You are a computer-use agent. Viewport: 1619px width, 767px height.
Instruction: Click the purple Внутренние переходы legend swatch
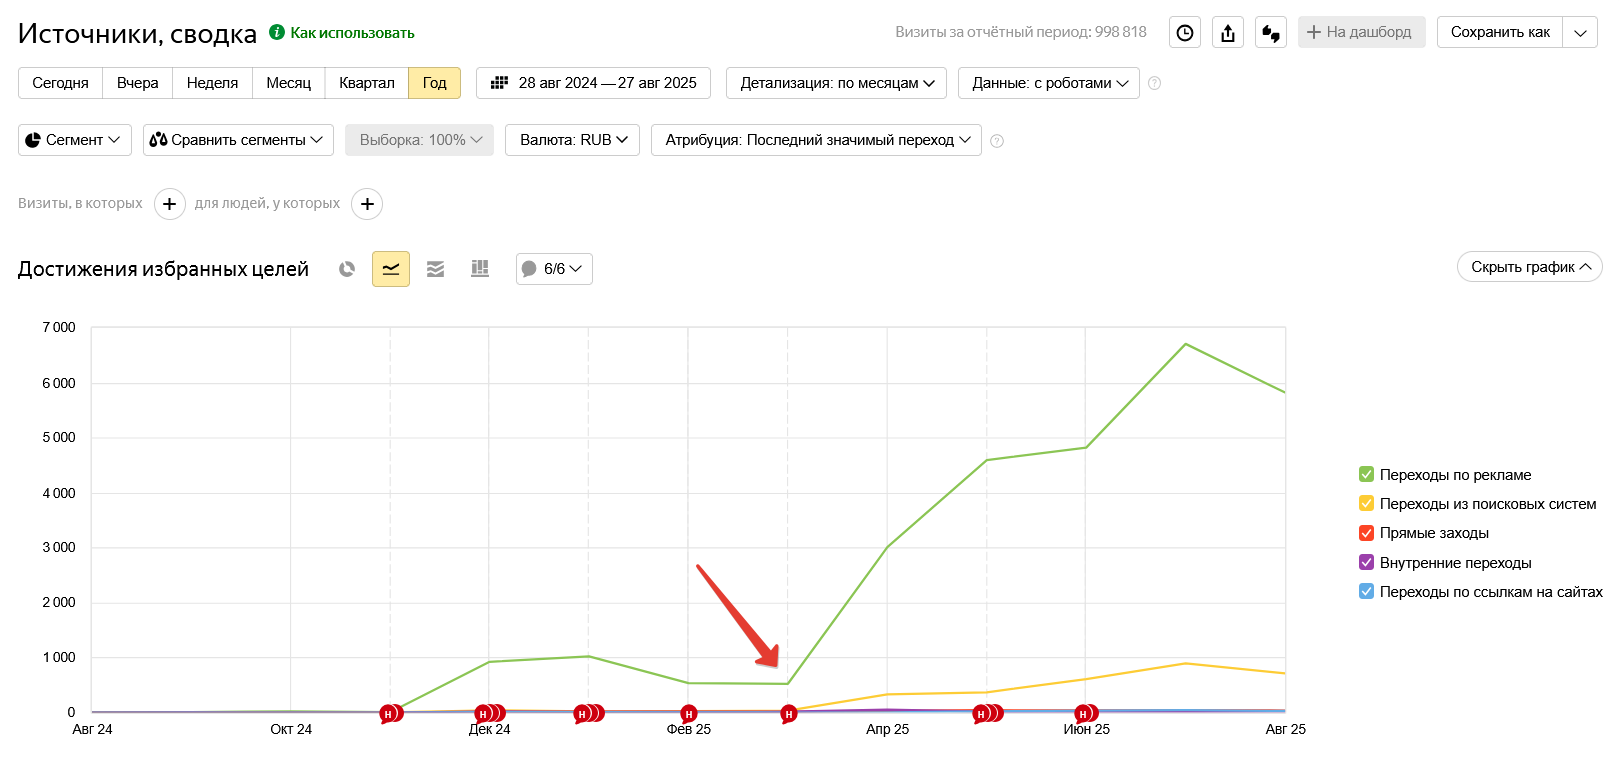coord(1366,562)
